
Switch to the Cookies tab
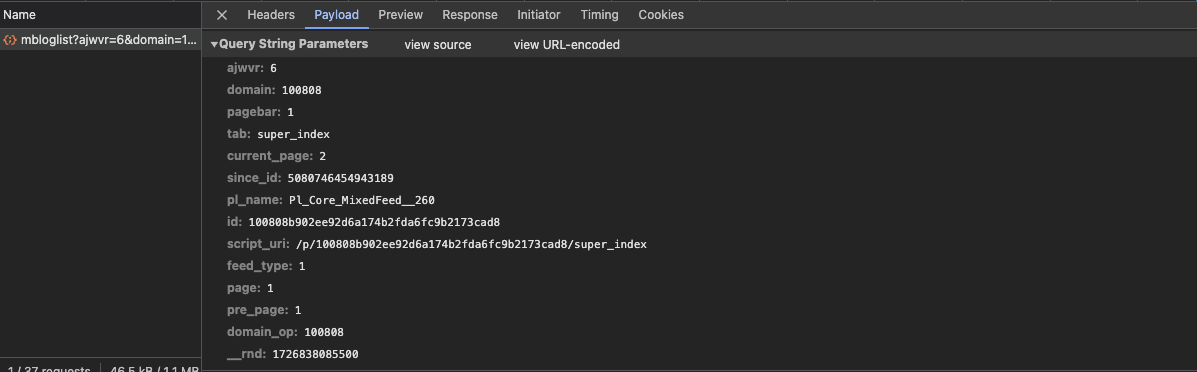(661, 15)
